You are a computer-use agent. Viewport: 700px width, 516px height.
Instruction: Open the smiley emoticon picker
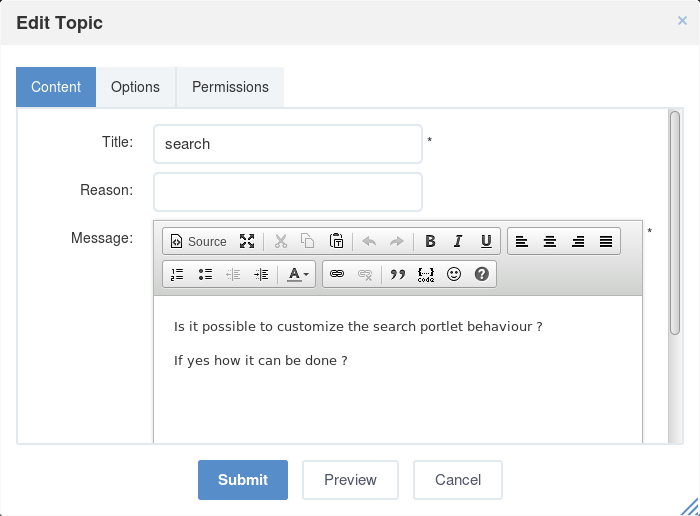(x=454, y=274)
